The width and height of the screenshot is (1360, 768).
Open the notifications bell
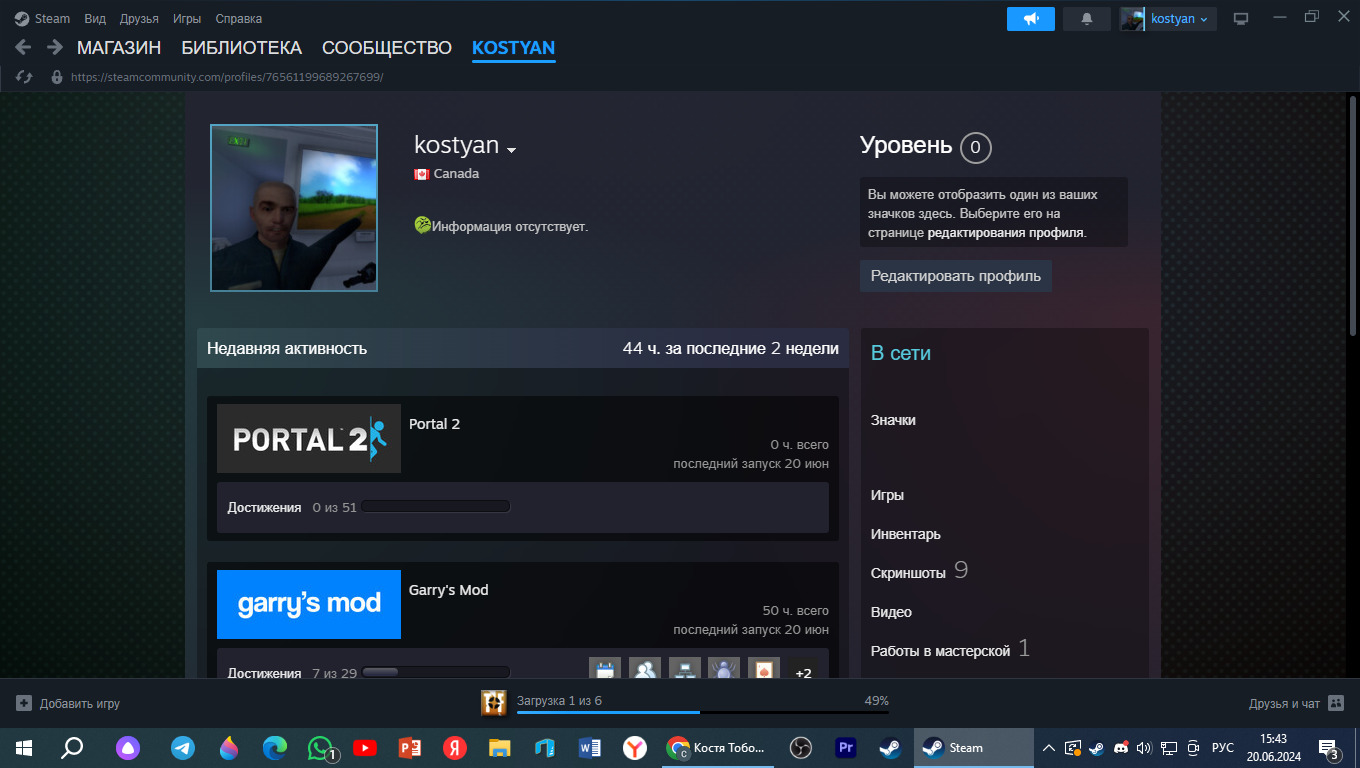pos(1087,19)
